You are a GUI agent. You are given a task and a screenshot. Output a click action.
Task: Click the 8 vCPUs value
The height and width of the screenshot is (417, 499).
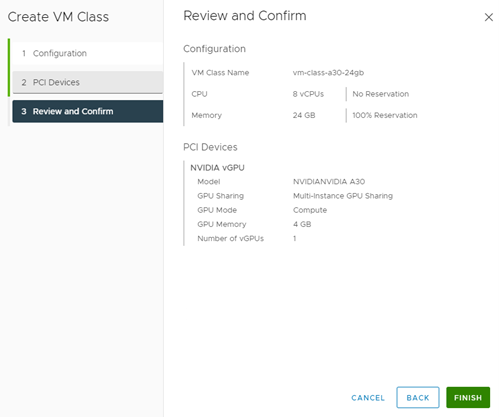308,94
